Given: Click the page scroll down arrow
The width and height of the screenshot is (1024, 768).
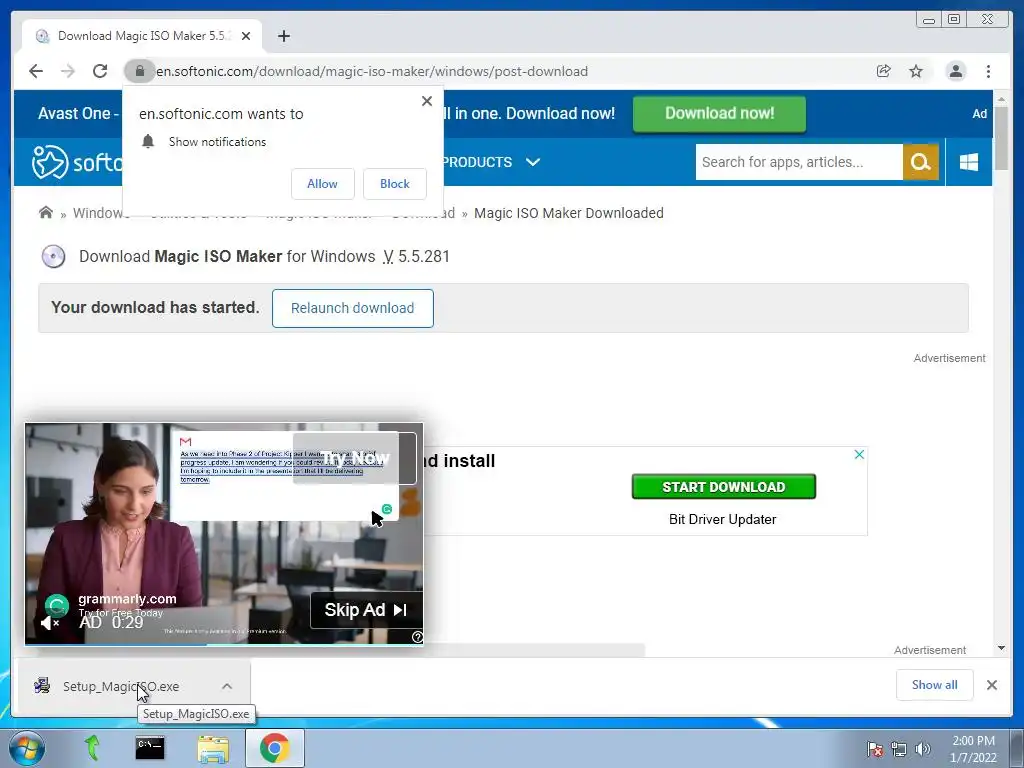Looking at the screenshot, I should (x=1001, y=648).
